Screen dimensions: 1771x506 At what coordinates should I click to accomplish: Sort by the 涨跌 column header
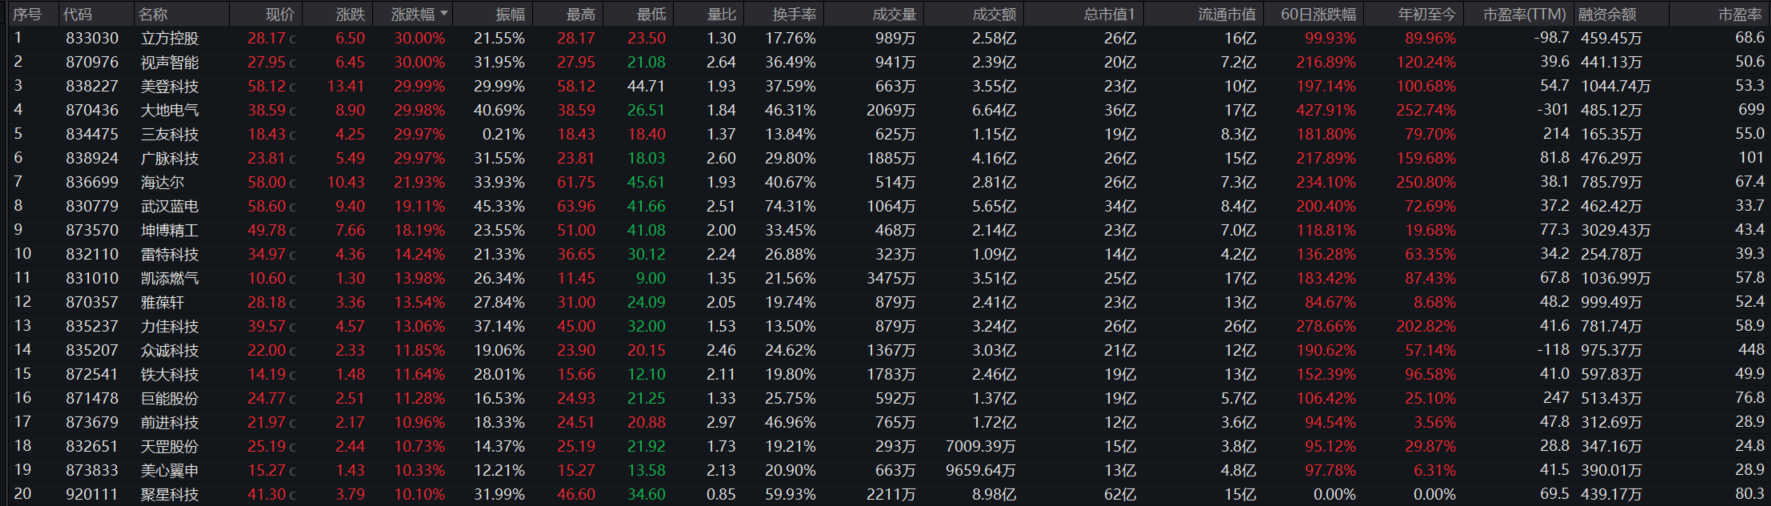tap(350, 14)
